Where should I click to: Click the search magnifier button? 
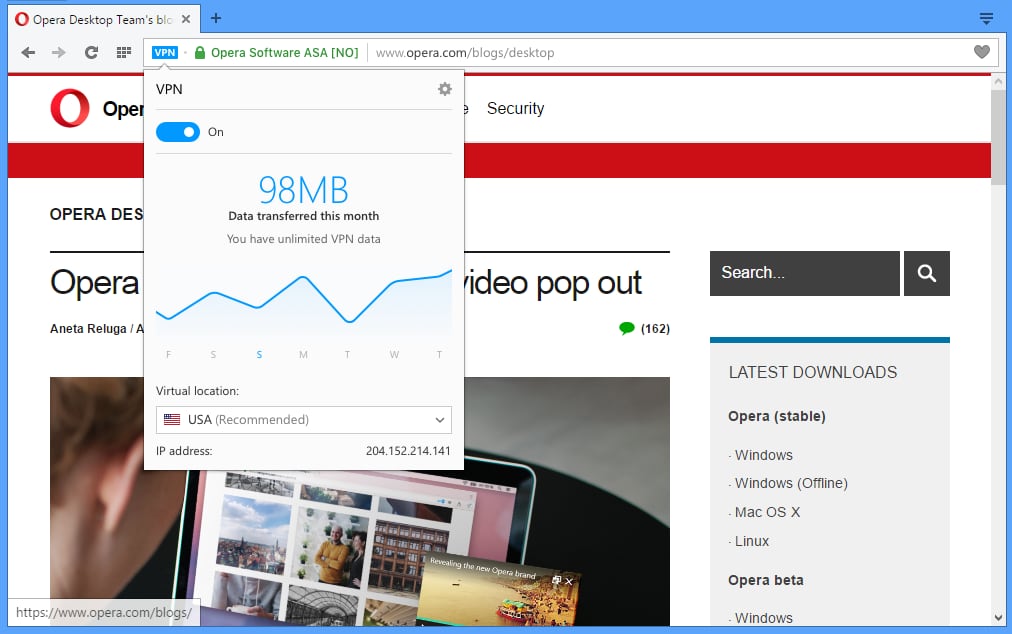[927, 273]
